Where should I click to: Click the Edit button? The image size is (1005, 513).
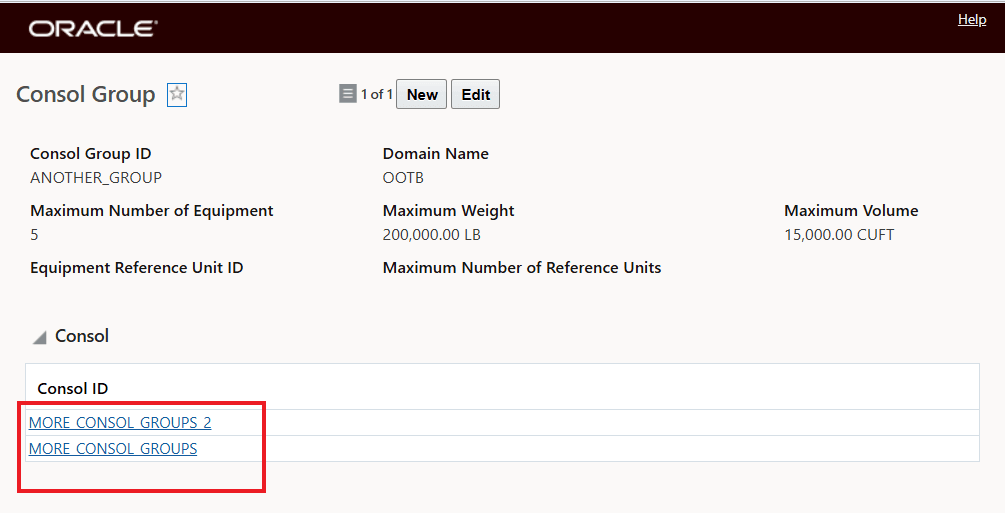click(476, 94)
